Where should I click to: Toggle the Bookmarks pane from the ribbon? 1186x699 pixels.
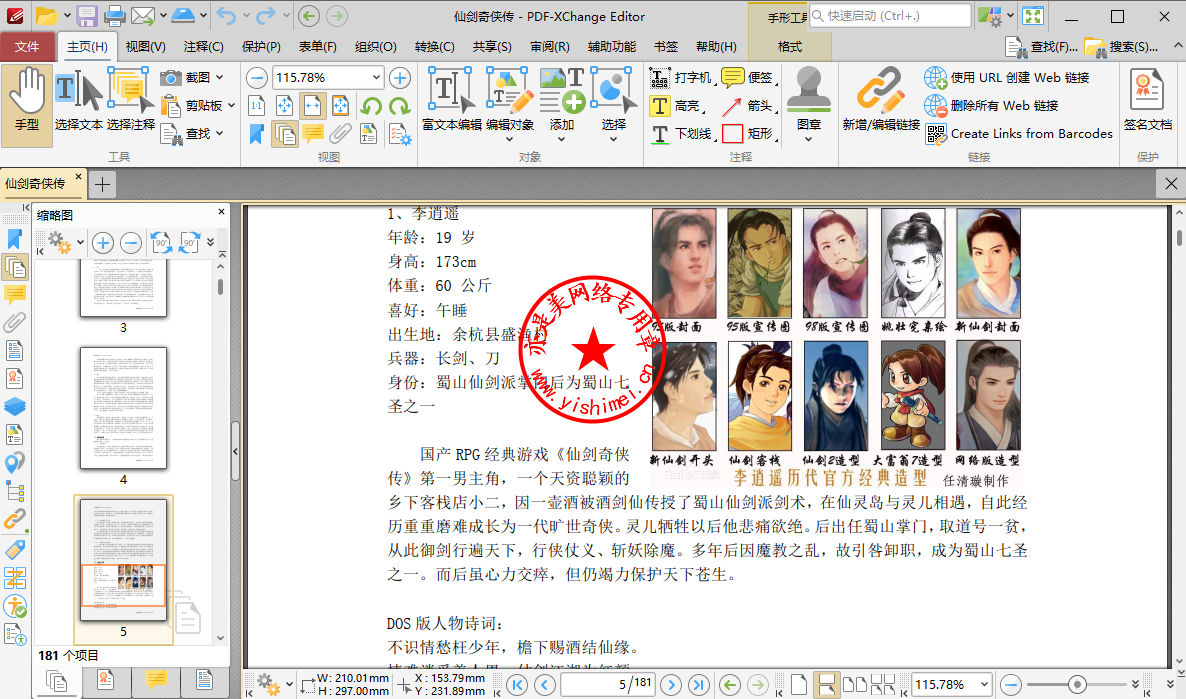click(257, 134)
